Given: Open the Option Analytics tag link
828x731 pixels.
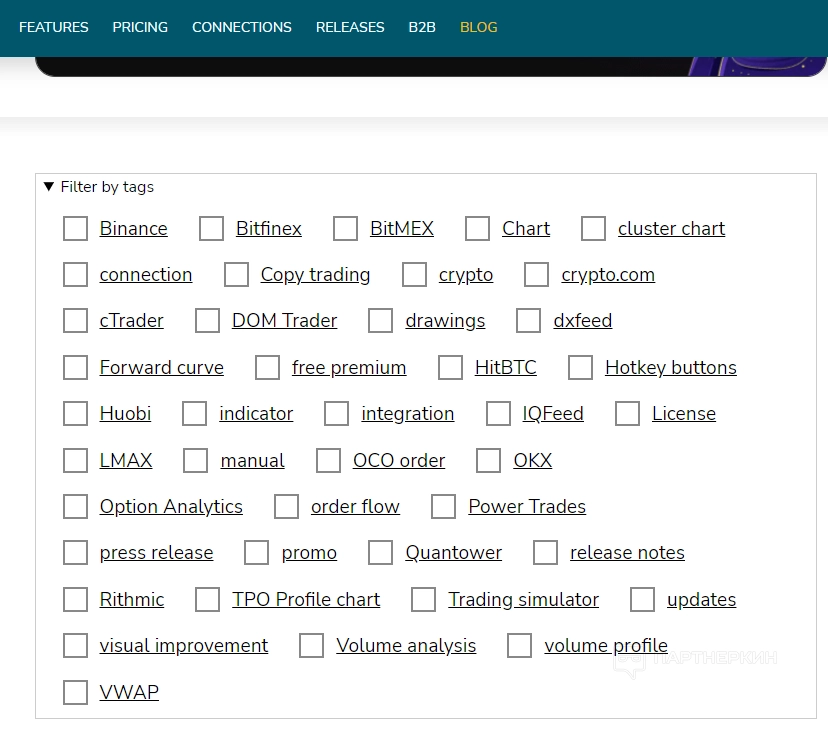Looking at the screenshot, I should pos(171,507).
